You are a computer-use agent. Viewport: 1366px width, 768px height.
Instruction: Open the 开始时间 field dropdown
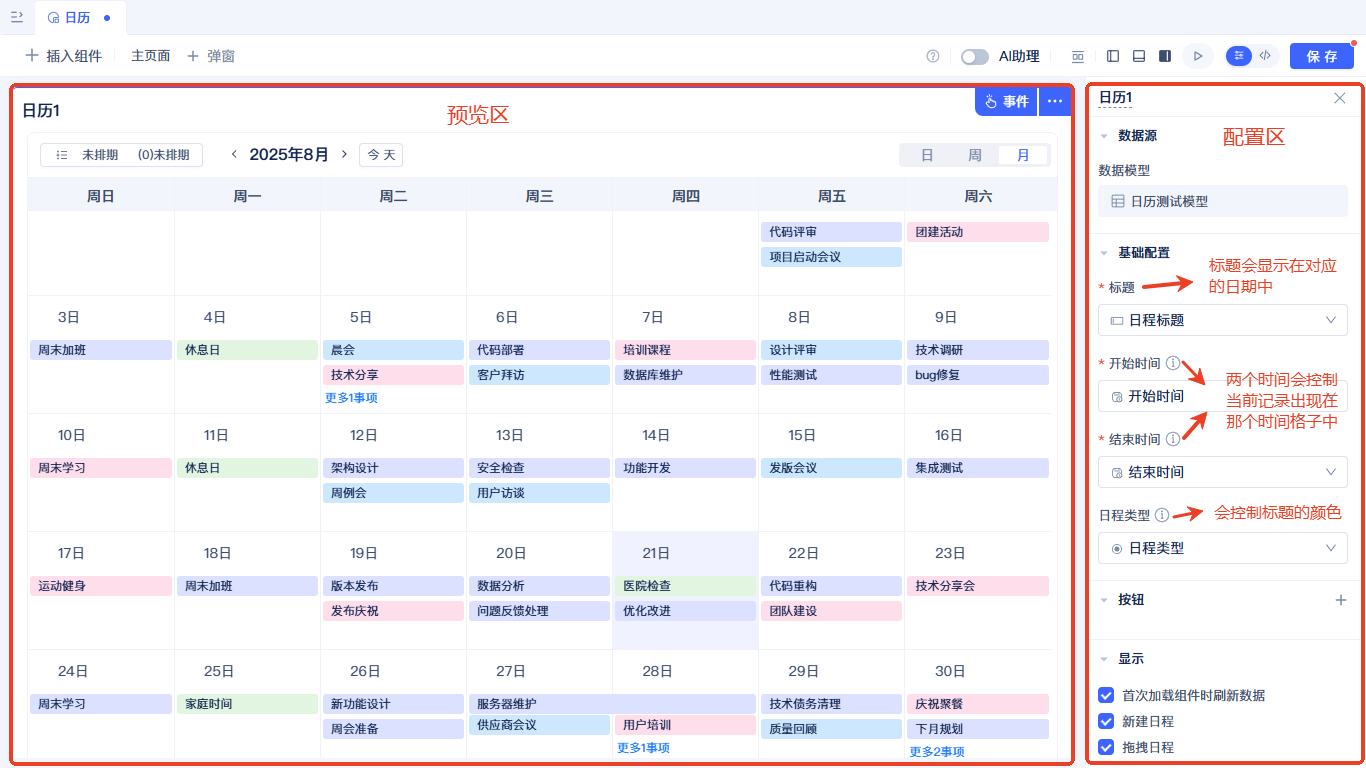[x=1223, y=396]
